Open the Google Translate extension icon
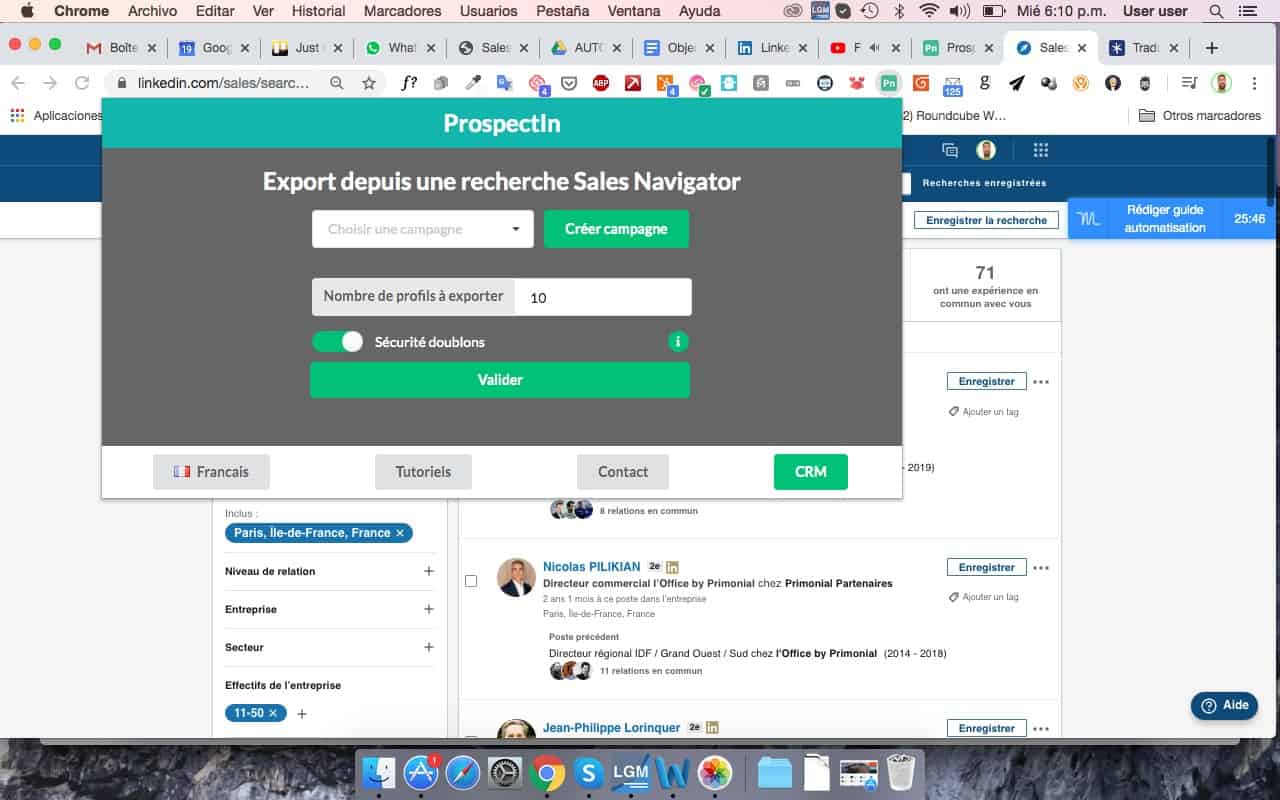 pos(505,83)
